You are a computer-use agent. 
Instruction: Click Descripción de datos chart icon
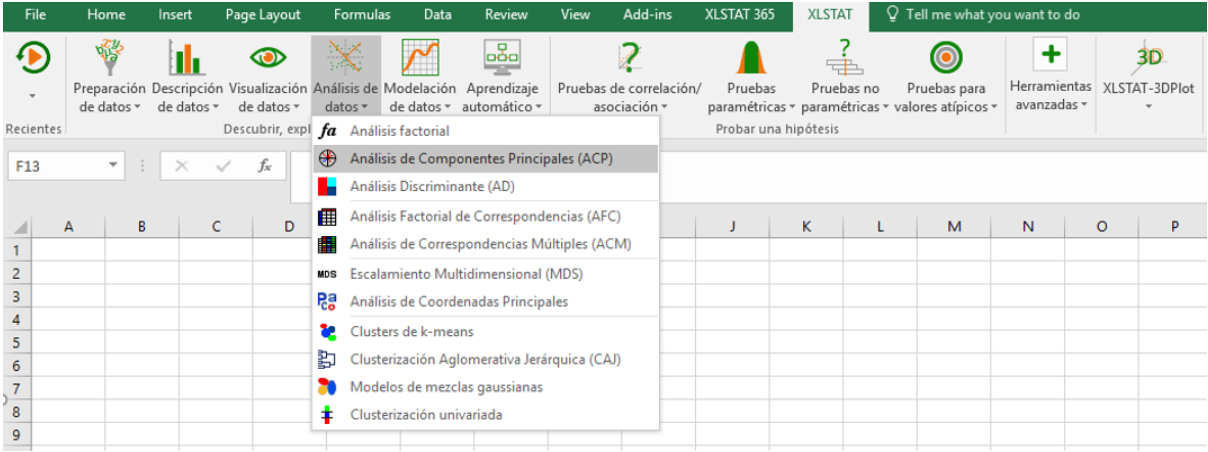point(187,61)
